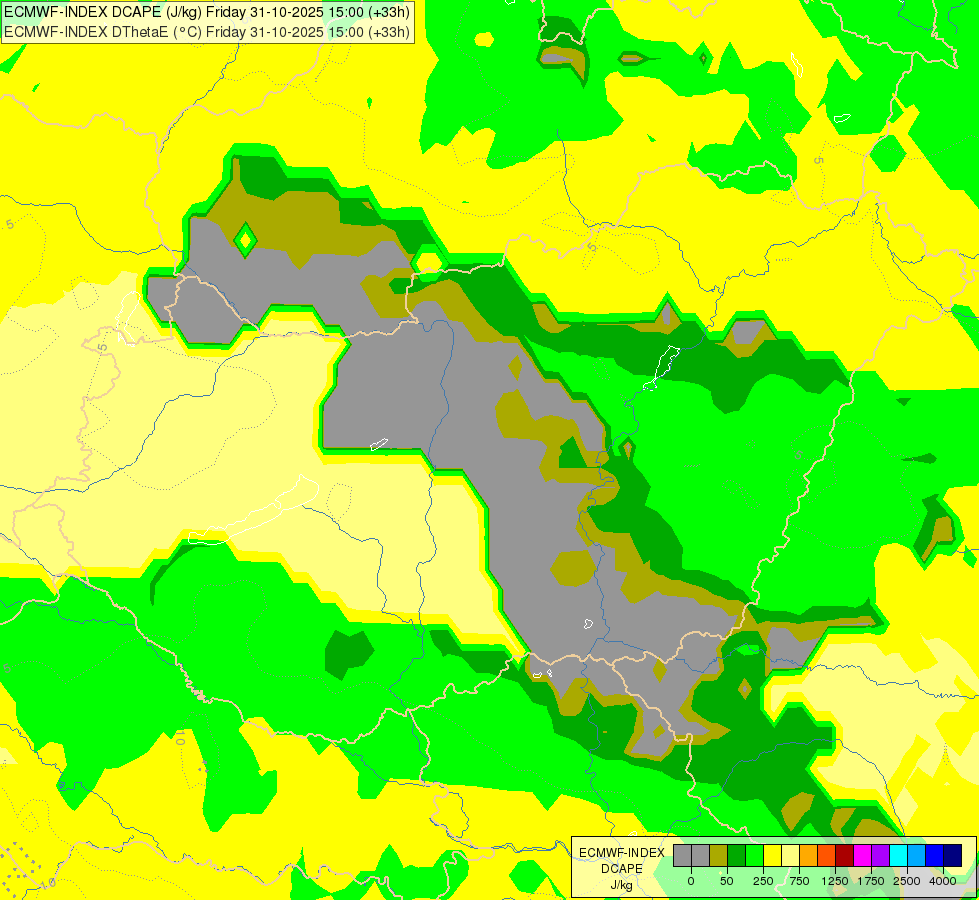
Task: Click the bright yellow legend swatch
Action: click(x=772, y=855)
